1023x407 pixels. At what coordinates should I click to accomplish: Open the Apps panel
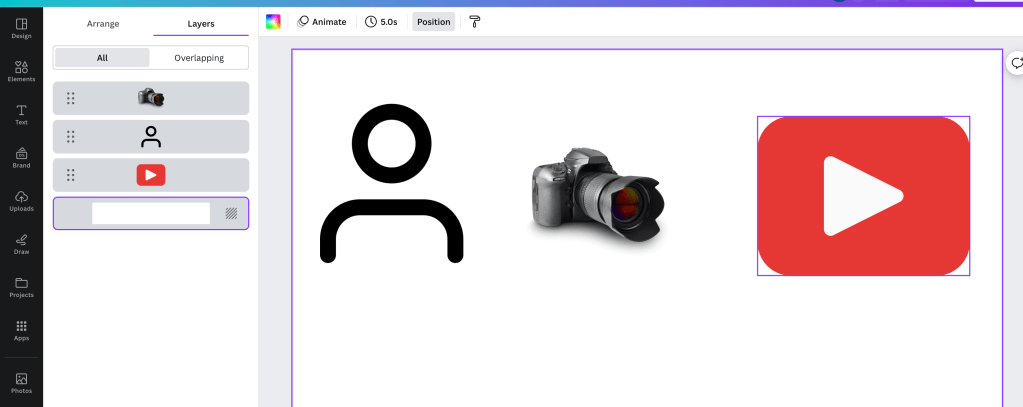(x=21, y=330)
